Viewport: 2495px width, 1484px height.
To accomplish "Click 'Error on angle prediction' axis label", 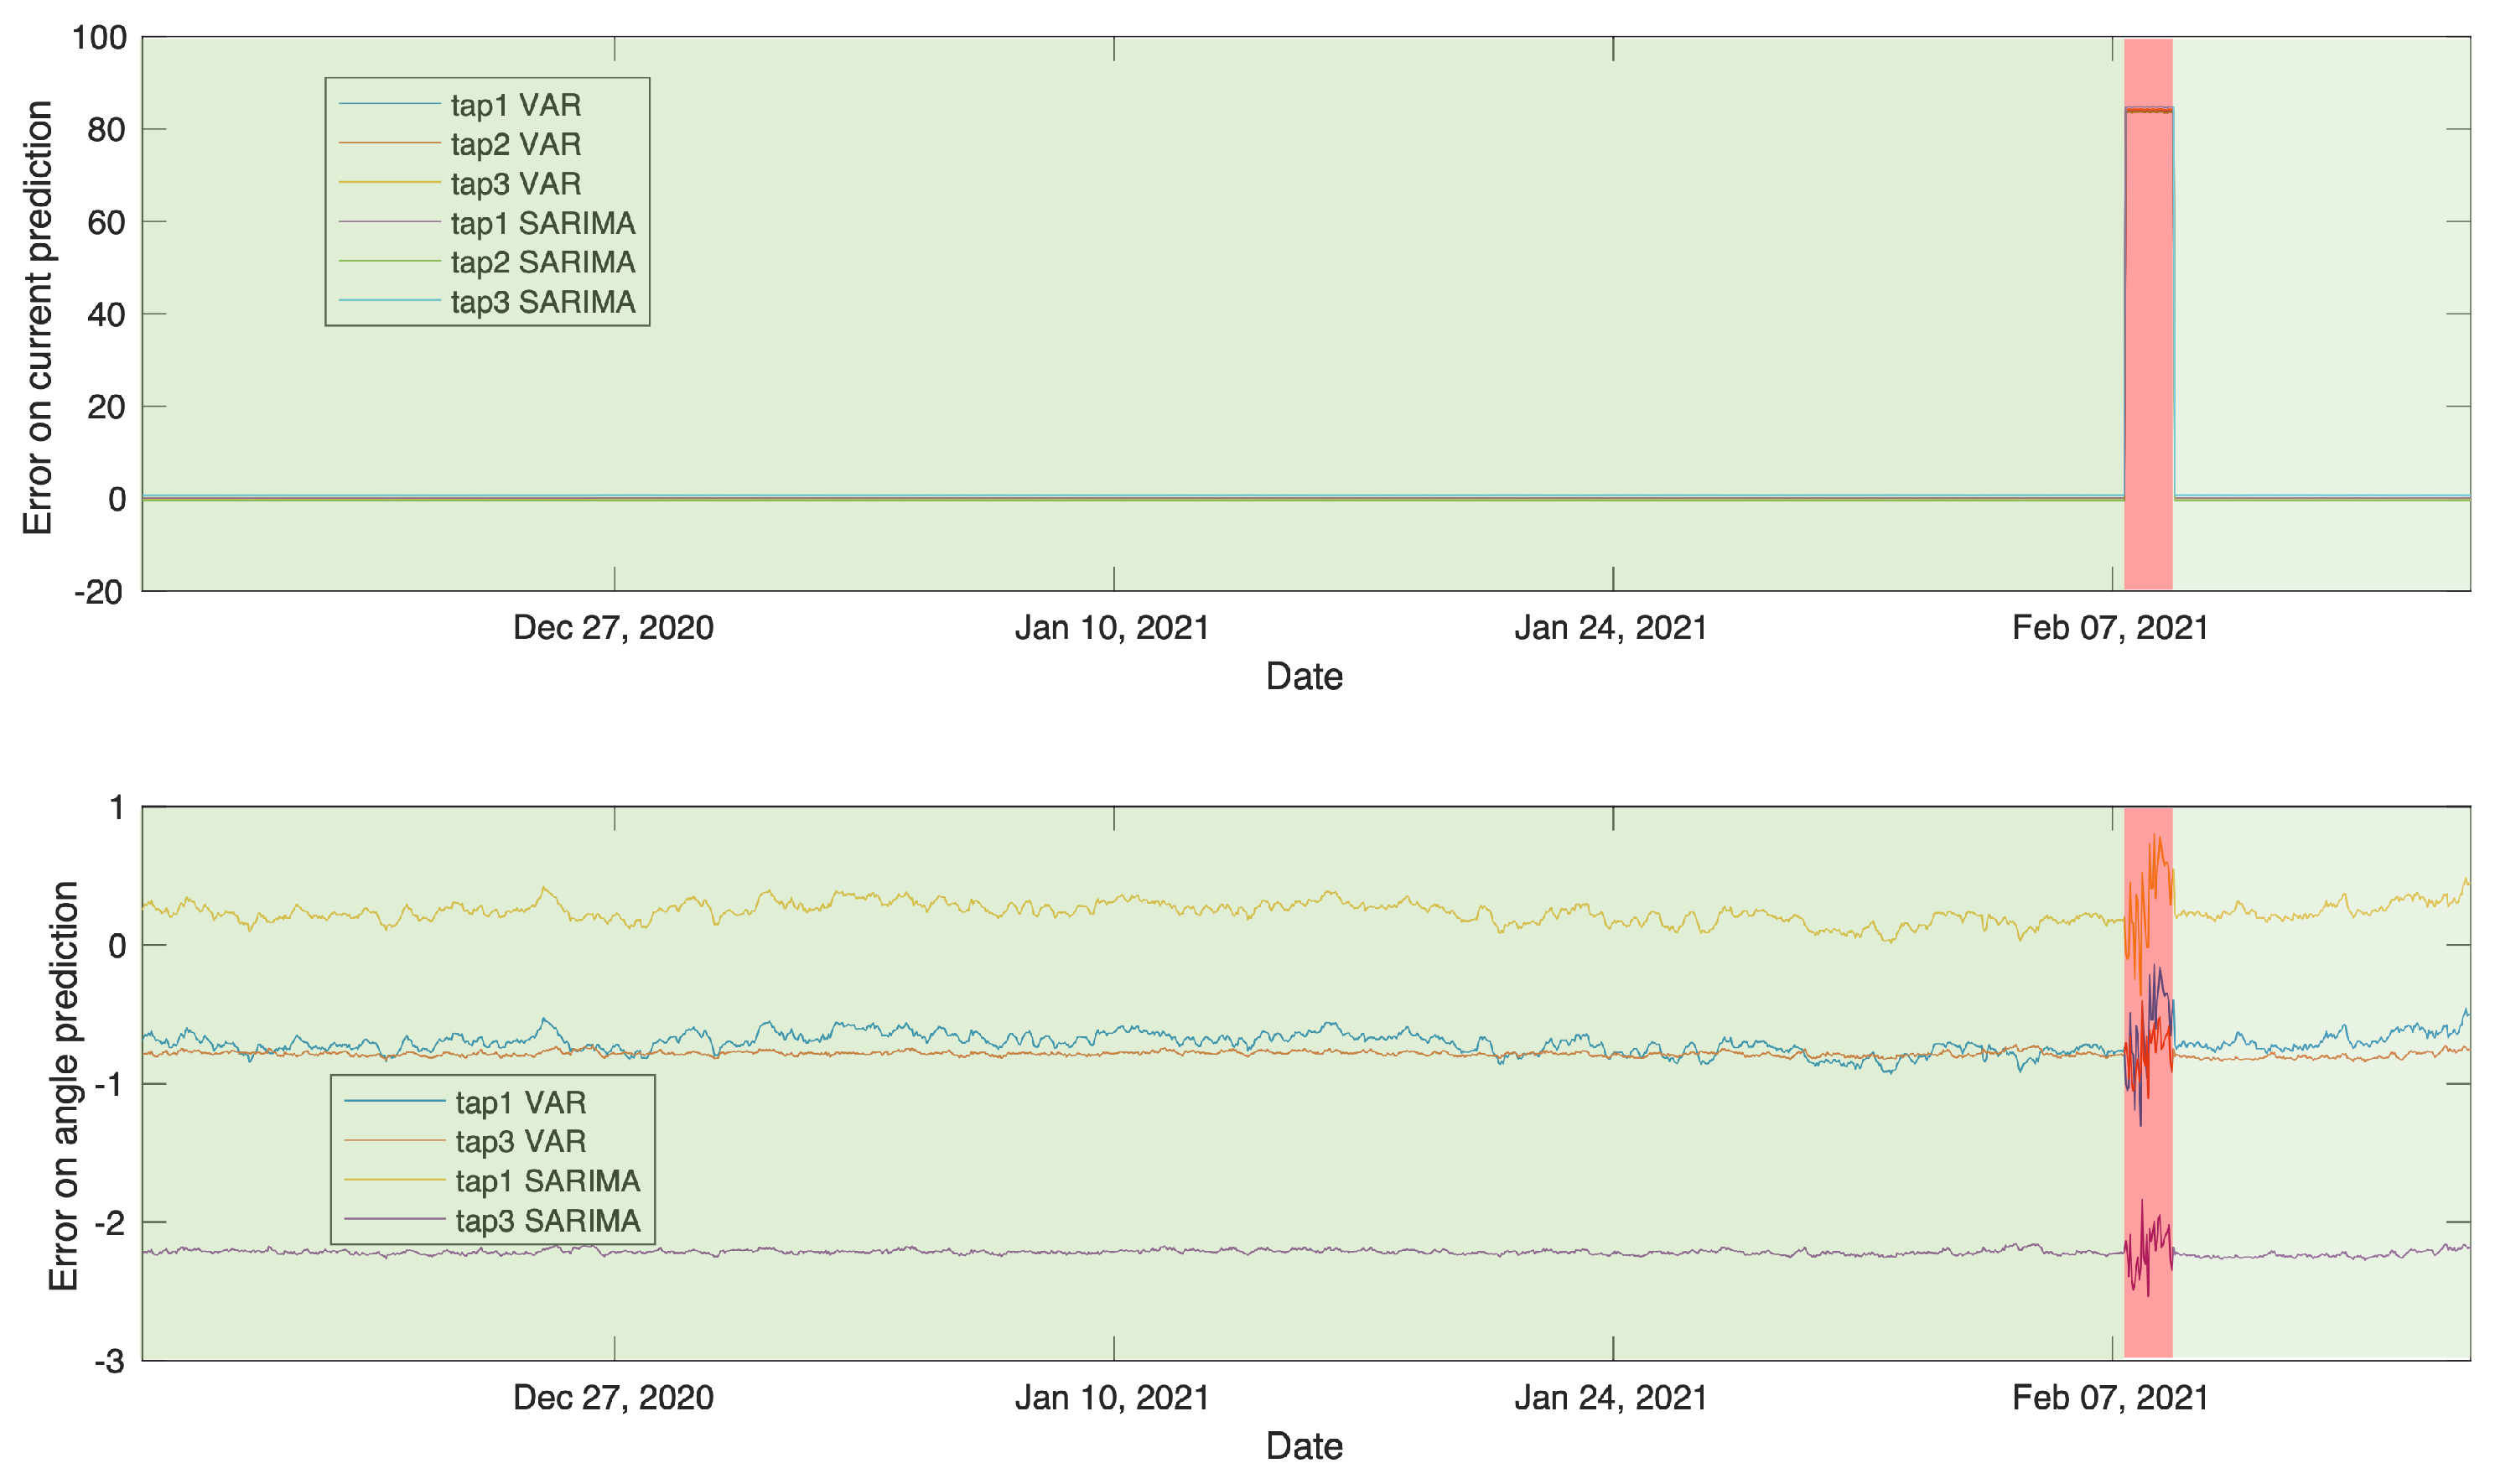I will point(64,1085).
